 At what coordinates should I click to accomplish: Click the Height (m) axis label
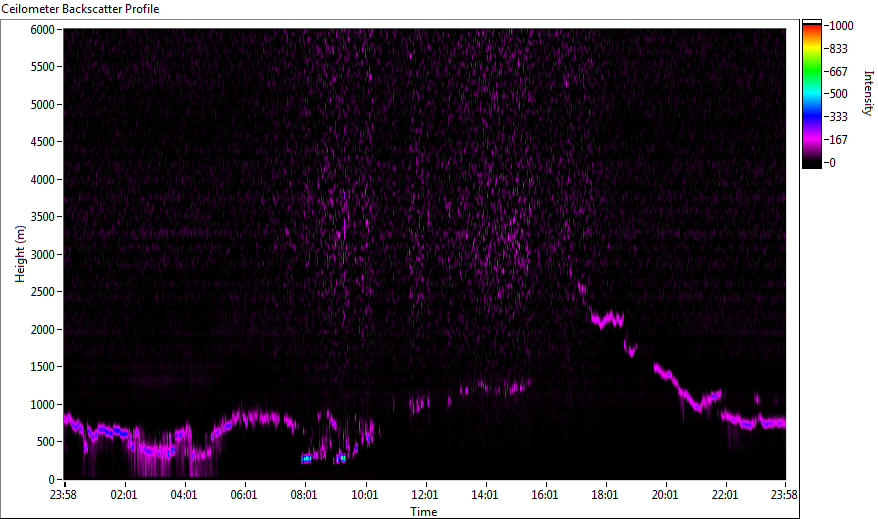point(20,254)
